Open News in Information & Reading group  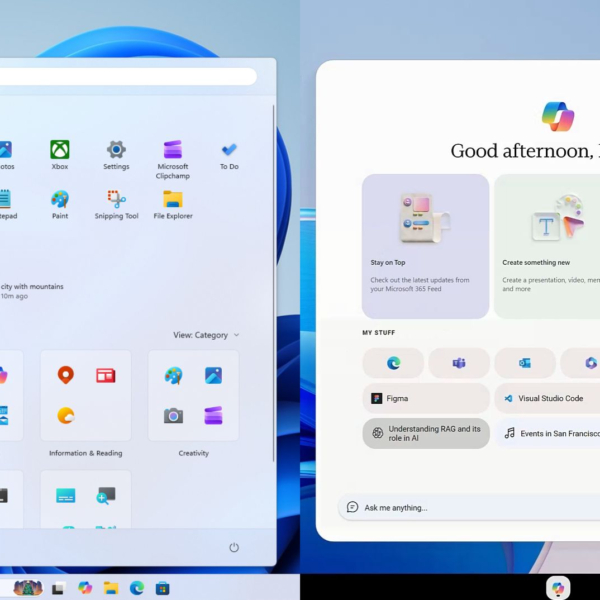[106, 375]
